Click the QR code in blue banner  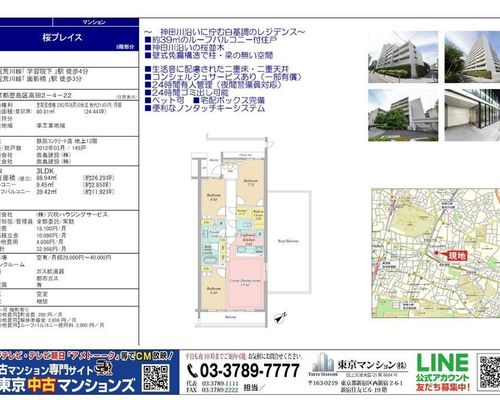(155, 378)
